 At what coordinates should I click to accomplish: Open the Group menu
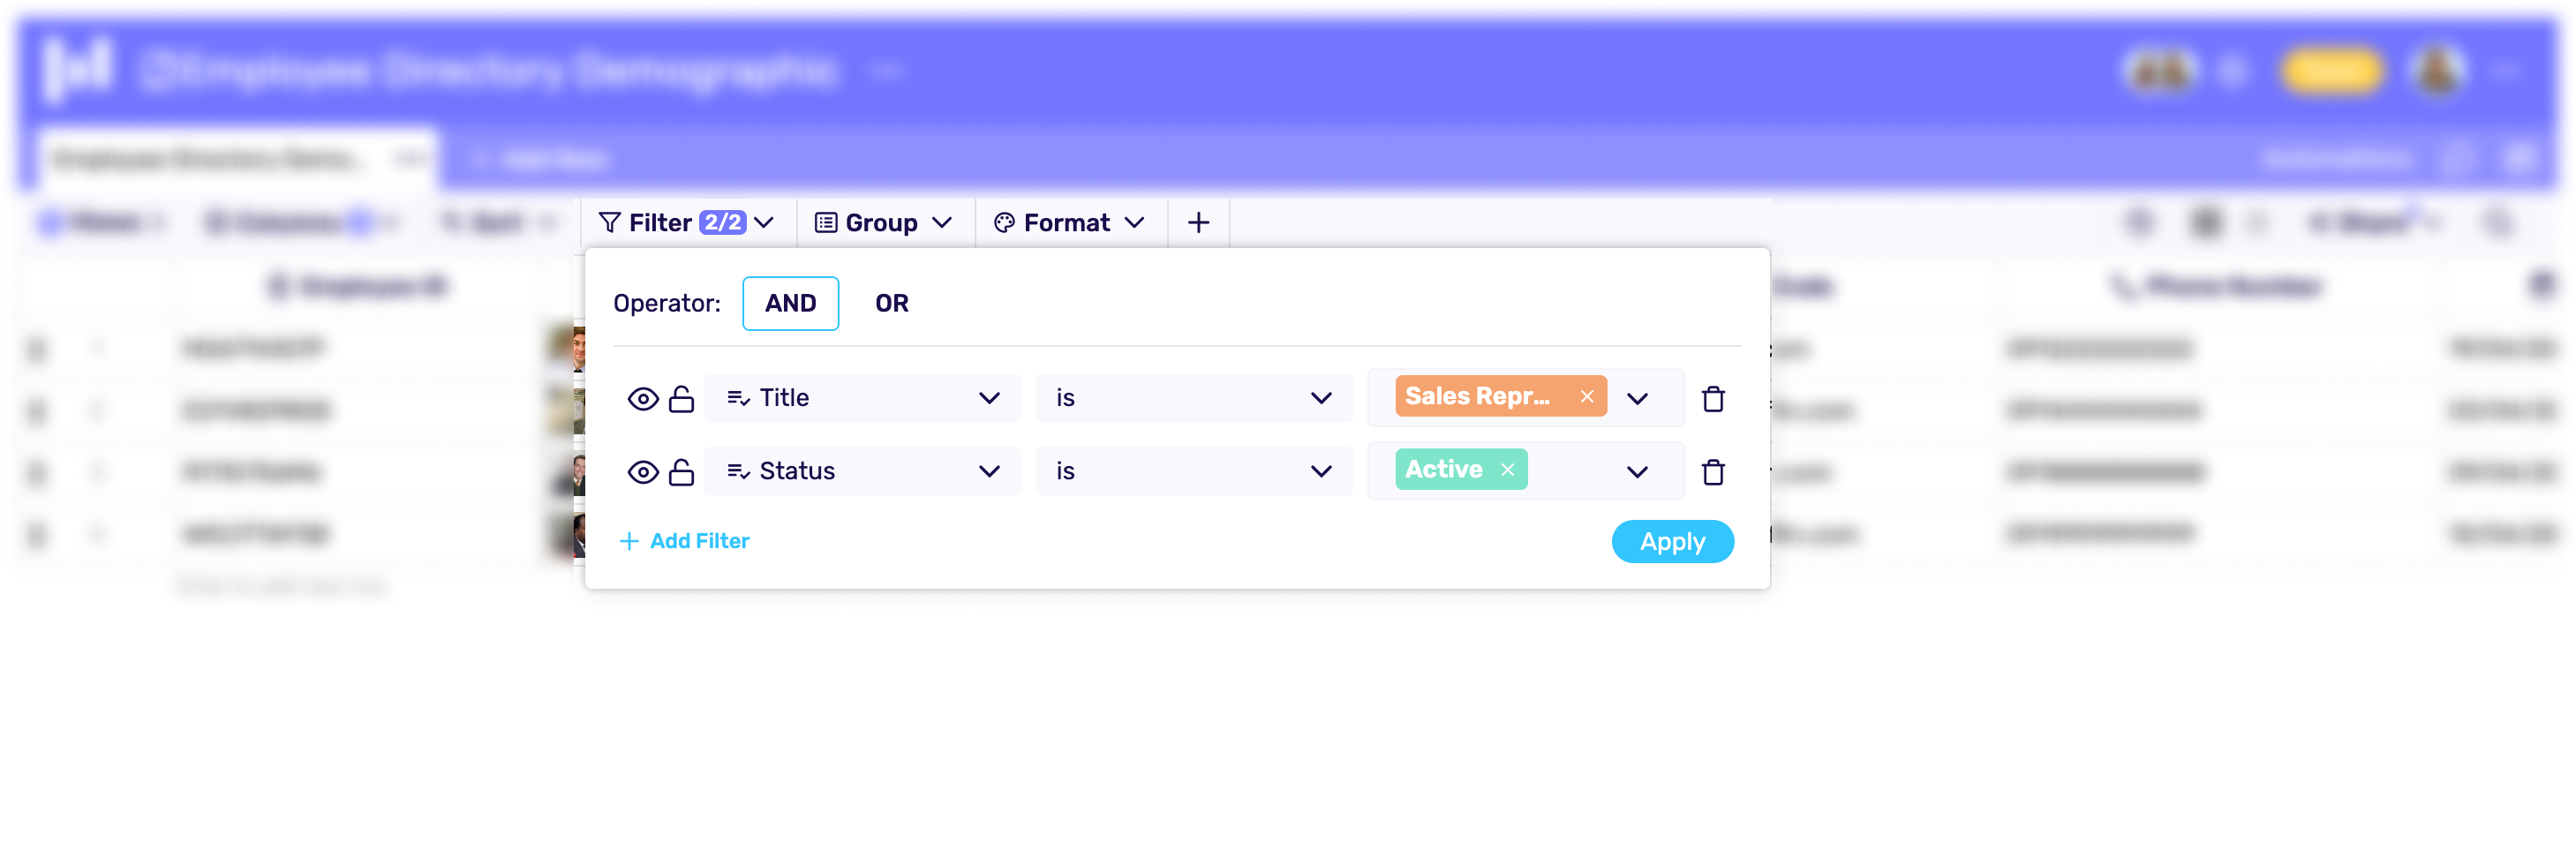pos(882,222)
